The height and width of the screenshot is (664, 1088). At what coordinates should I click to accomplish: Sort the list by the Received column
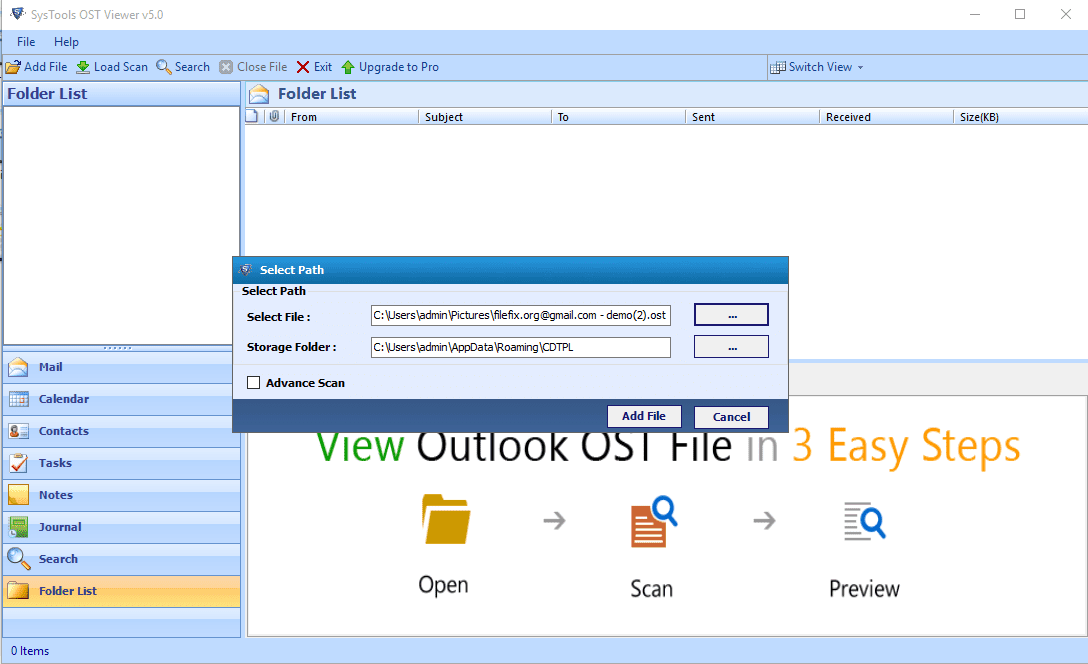pyautogui.click(x=887, y=117)
